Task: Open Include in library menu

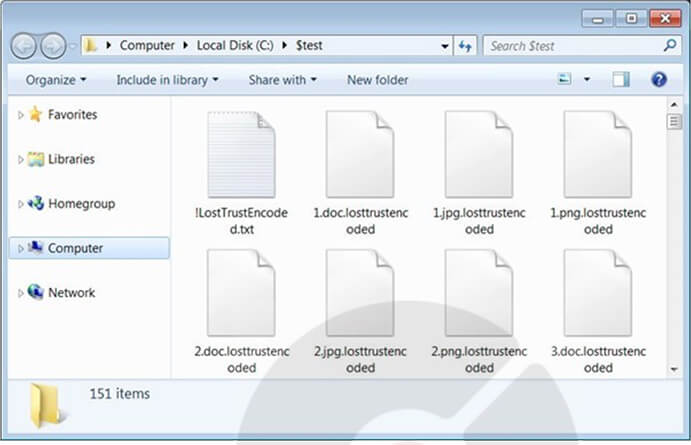Action: 167,80
